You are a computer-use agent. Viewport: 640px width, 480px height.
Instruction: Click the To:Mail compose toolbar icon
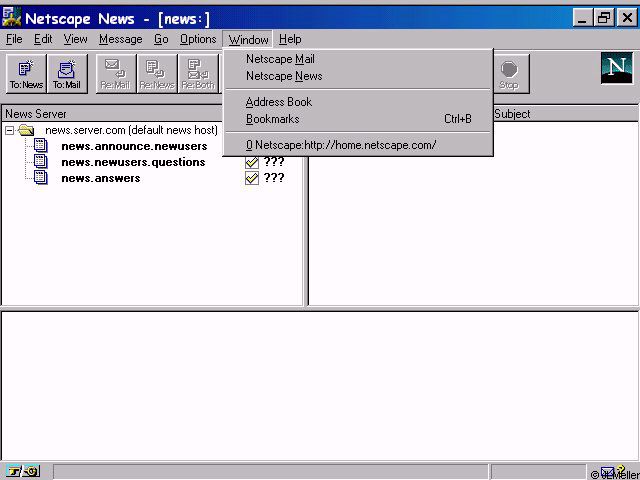point(67,74)
